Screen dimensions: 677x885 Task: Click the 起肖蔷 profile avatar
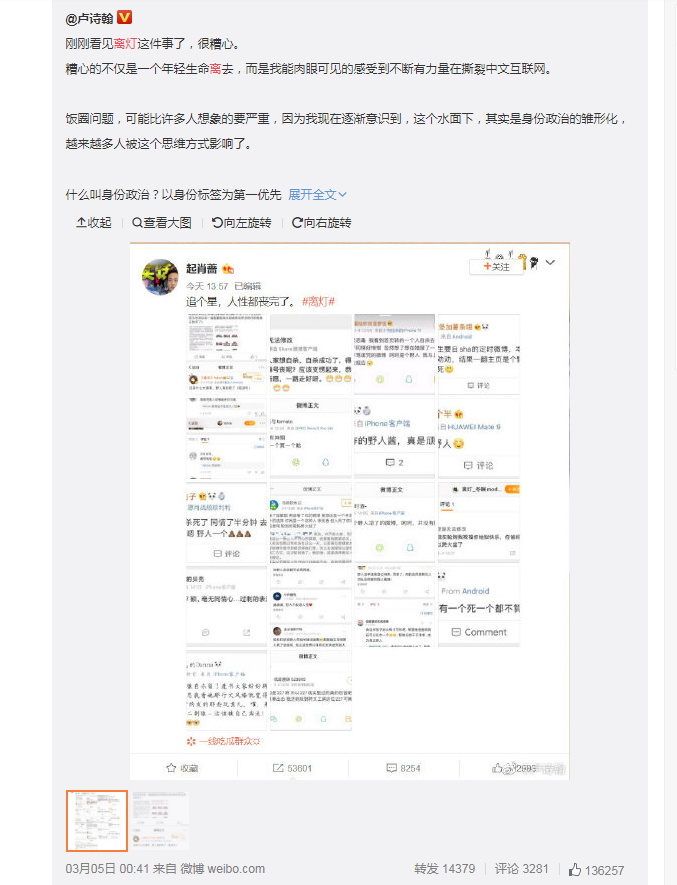tap(160, 277)
